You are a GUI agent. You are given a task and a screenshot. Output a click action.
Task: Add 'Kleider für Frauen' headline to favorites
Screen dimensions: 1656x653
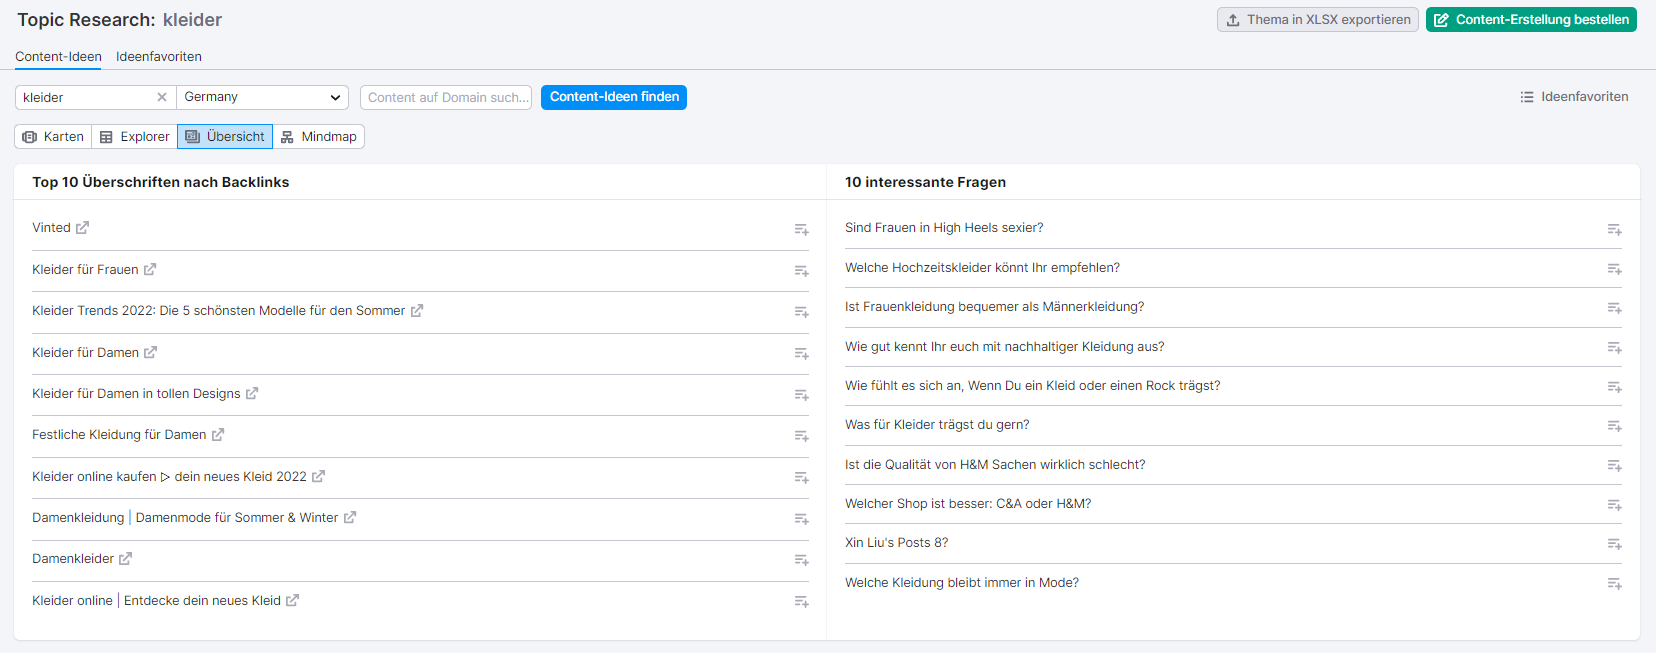coord(801,271)
